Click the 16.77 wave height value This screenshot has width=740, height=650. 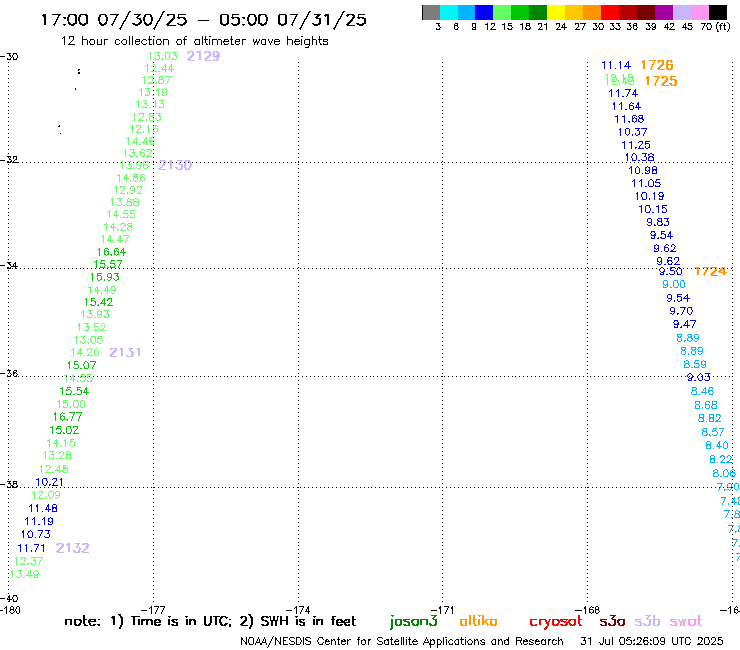click(67, 417)
